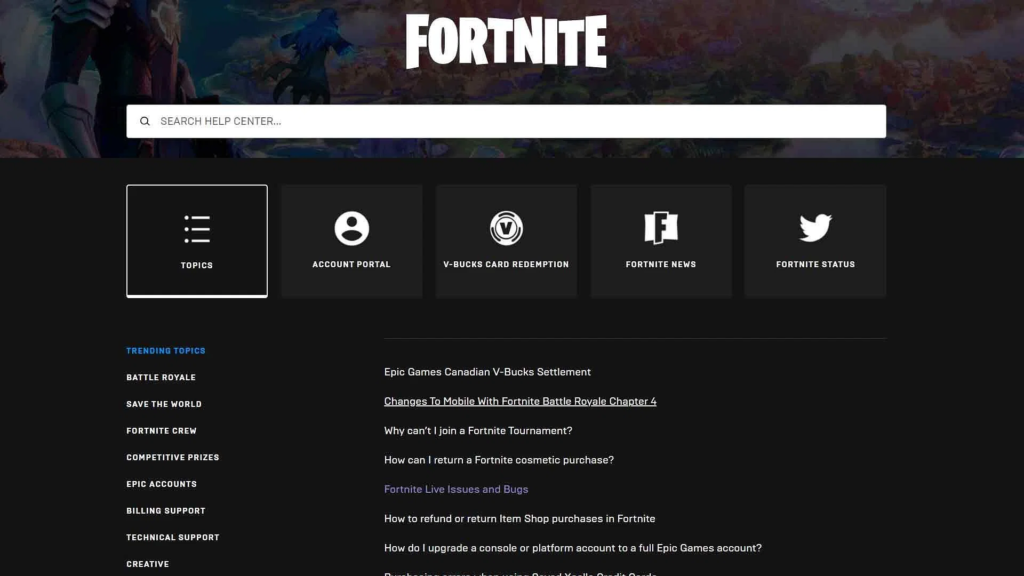Open the Creative category
The width and height of the screenshot is (1024, 576).
[x=148, y=564]
